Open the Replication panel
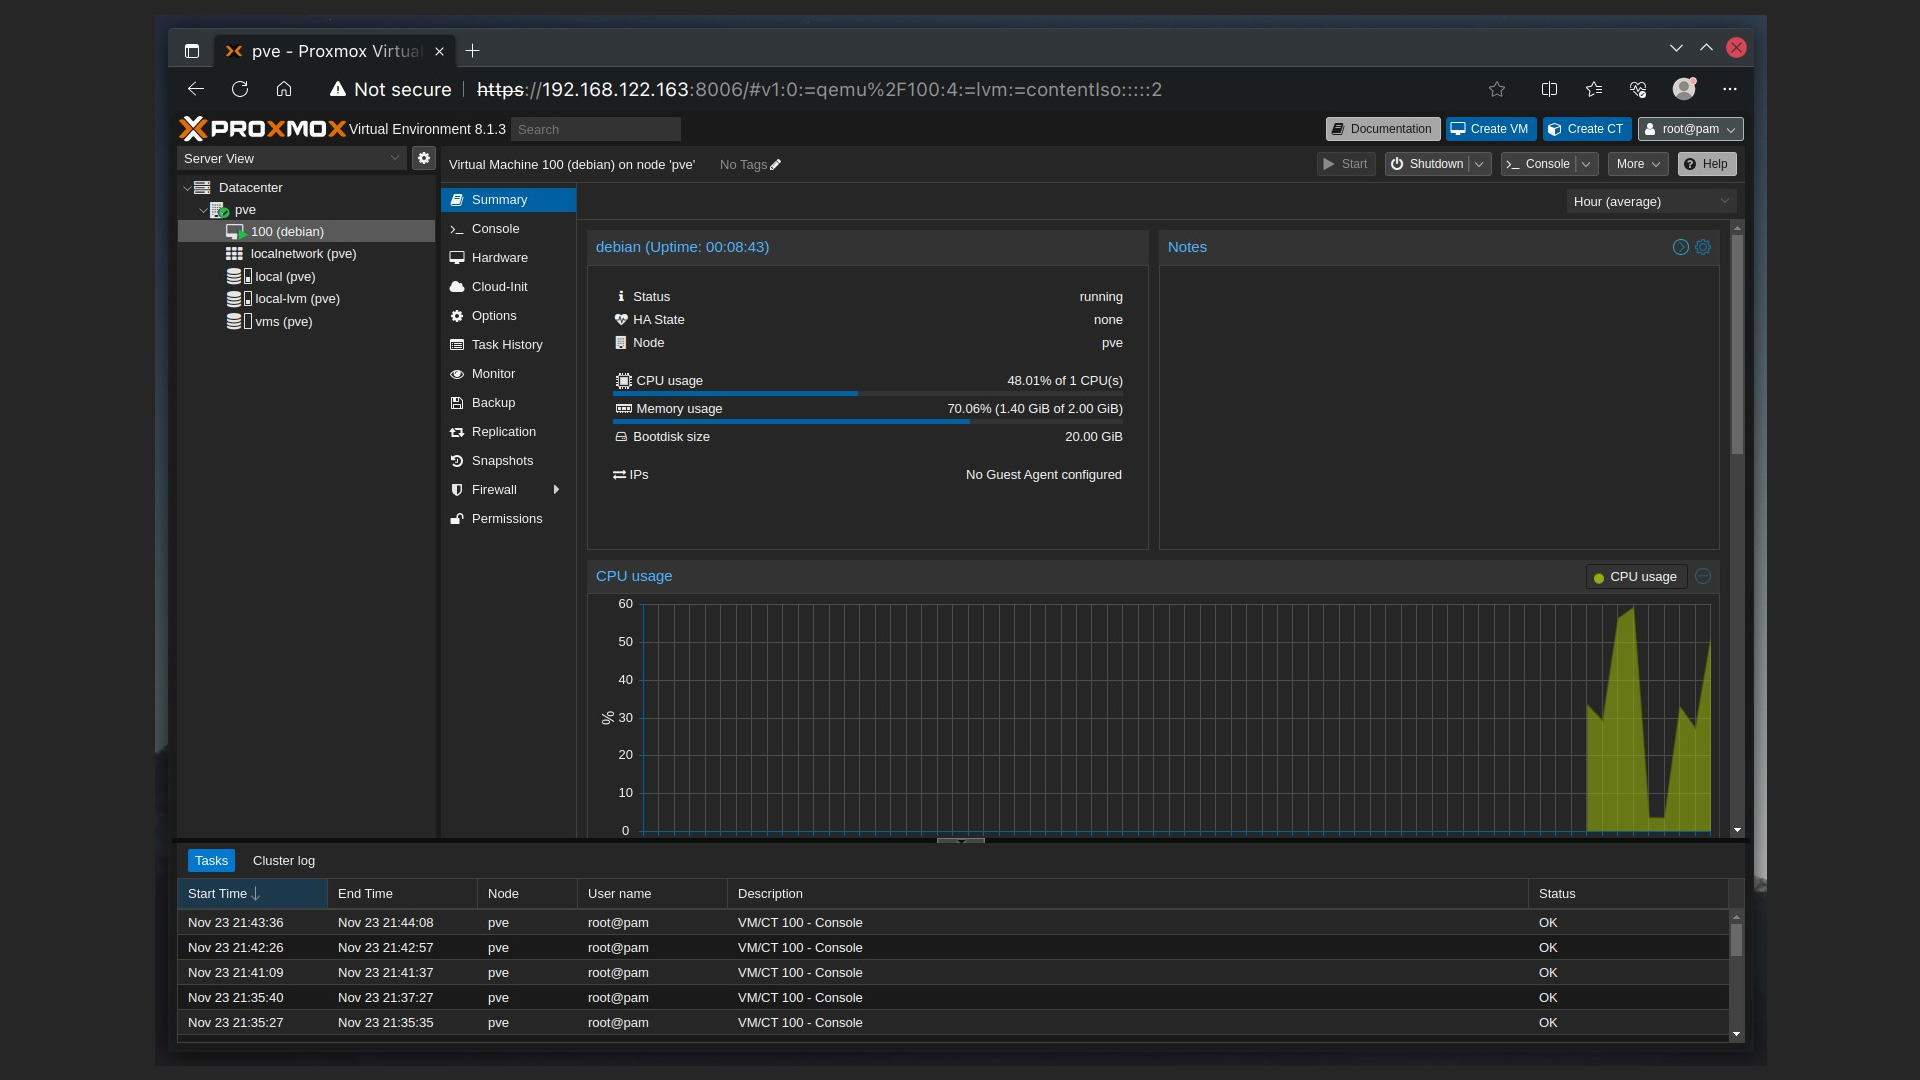Screen dimensions: 1920x1080 tap(504, 431)
